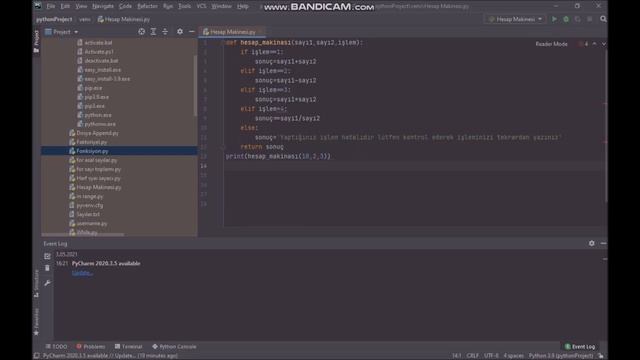The width and height of the screenshot is (640, 360).
Task: Click the Select Opened File target icon
Action: (141, 31)
